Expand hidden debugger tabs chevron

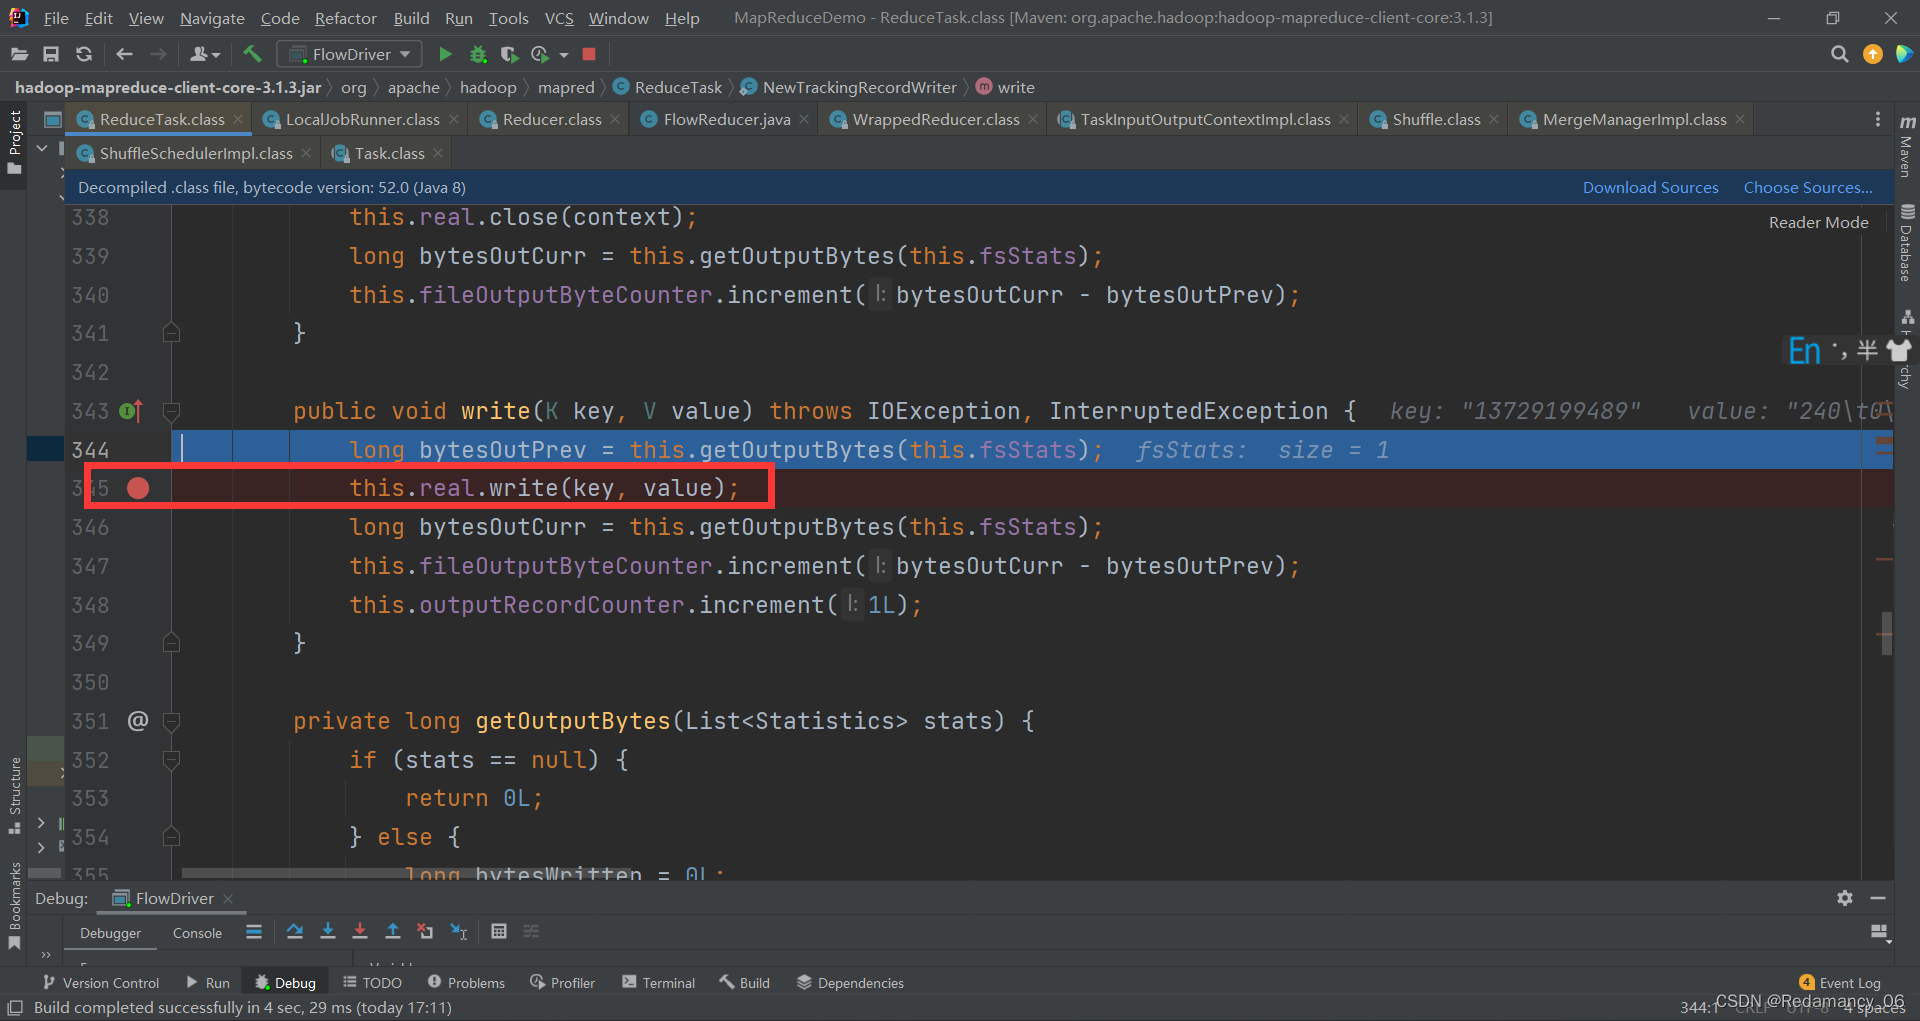[x=46, y=954]
